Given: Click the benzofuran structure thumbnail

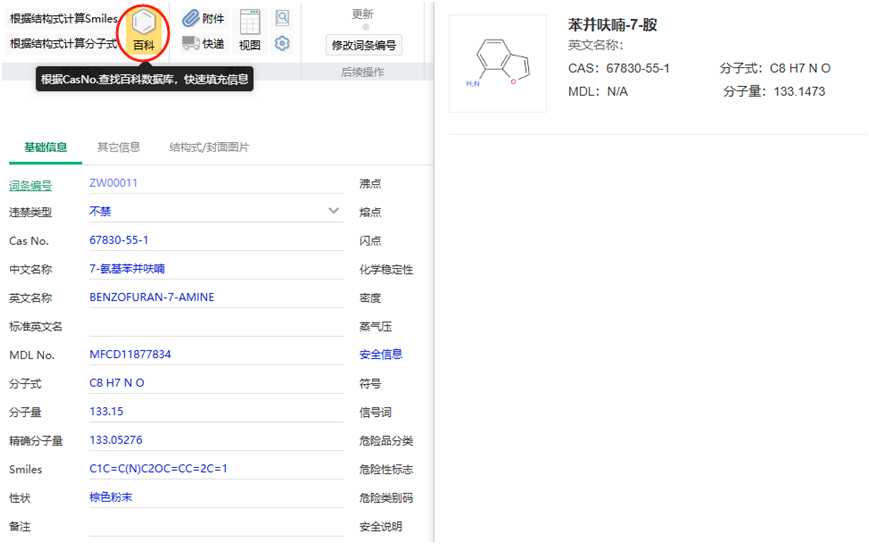Looking at the screenshot, I should tap(498, 64).
